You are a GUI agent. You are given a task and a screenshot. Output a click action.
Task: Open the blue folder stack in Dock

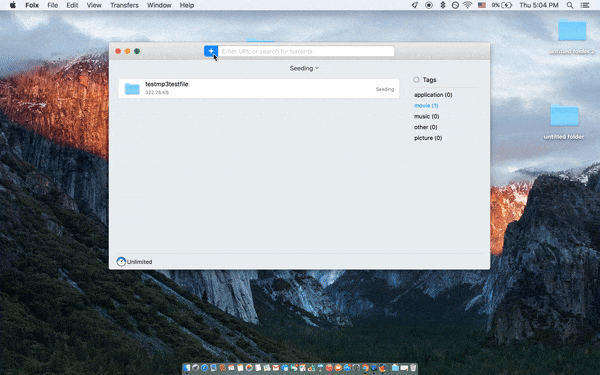(x=395, y=368)
